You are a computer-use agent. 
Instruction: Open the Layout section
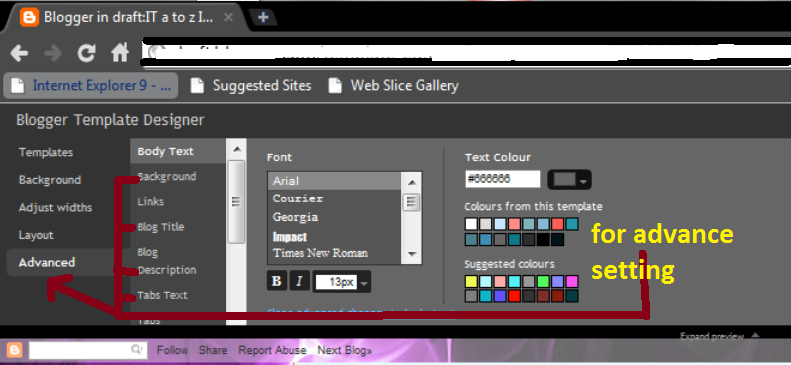pyautogui.click(x=36, y=235)
